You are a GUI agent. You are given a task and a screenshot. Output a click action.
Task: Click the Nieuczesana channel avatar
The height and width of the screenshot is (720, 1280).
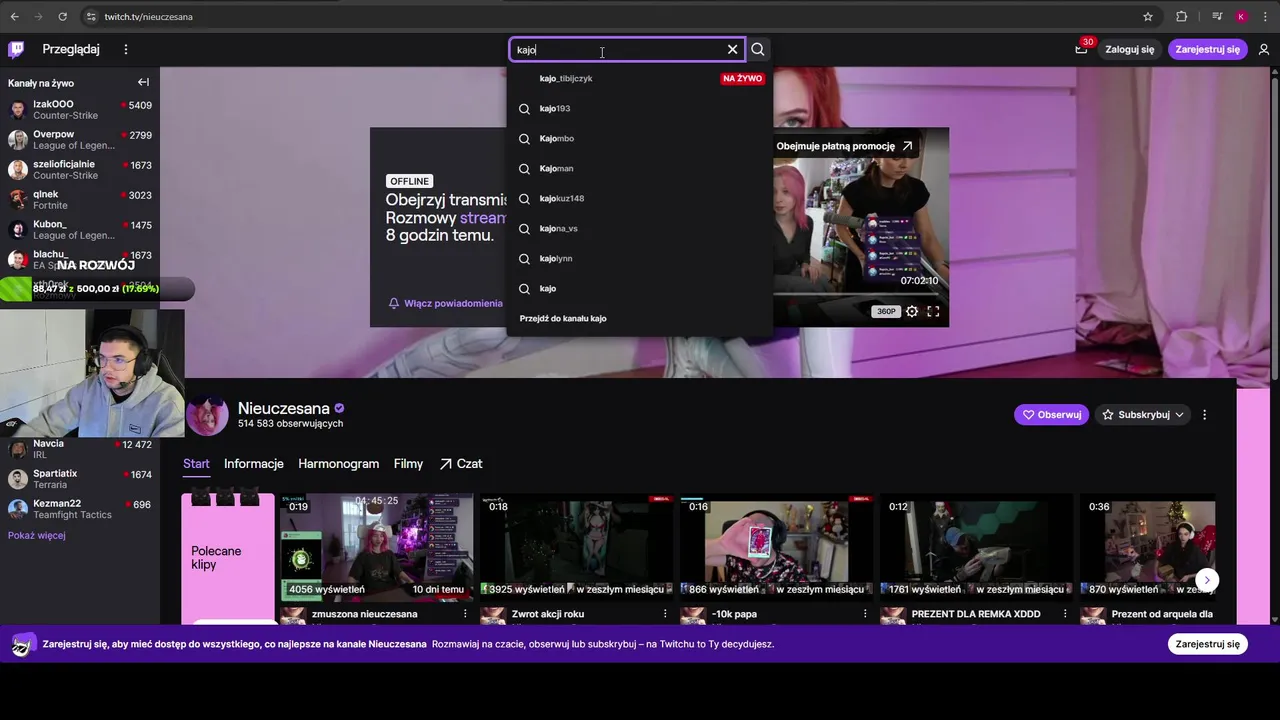(x=207, y=416)
